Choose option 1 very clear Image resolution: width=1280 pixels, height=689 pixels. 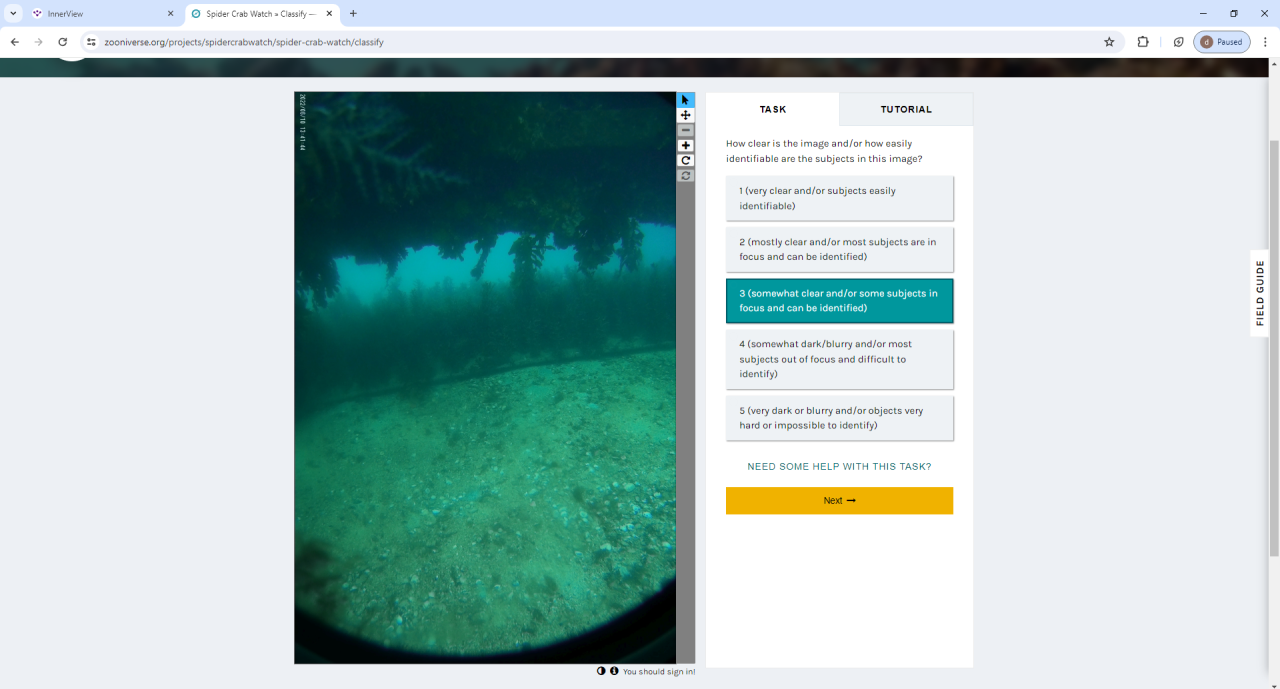coord(839,198)
